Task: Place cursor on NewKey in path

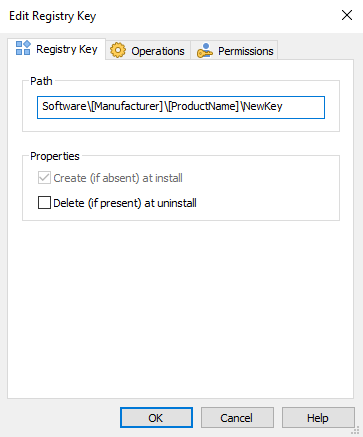Action: point(263,106)
